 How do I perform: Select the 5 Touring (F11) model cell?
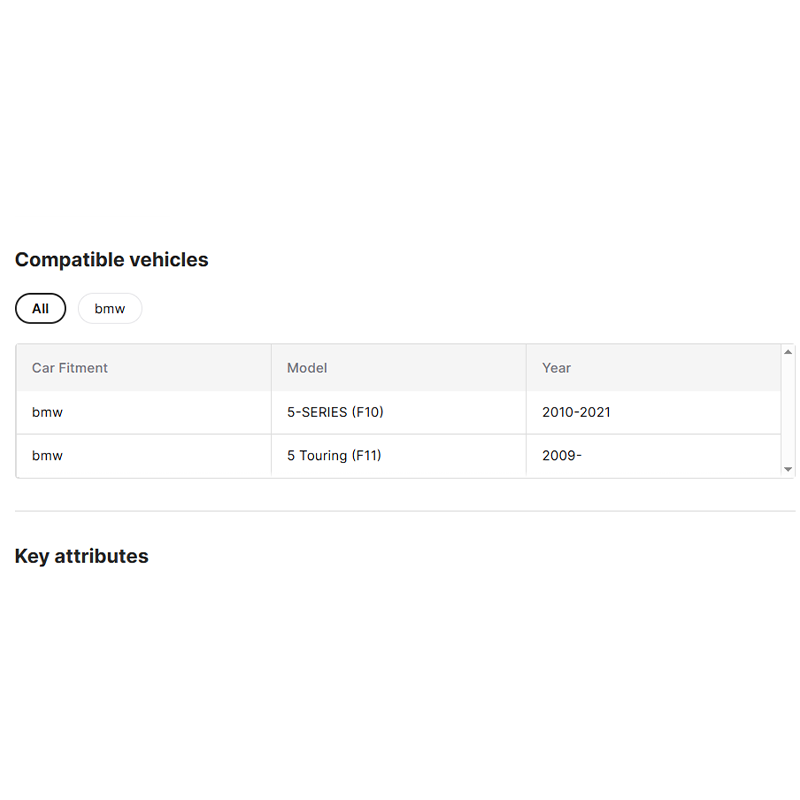(334, 456)
